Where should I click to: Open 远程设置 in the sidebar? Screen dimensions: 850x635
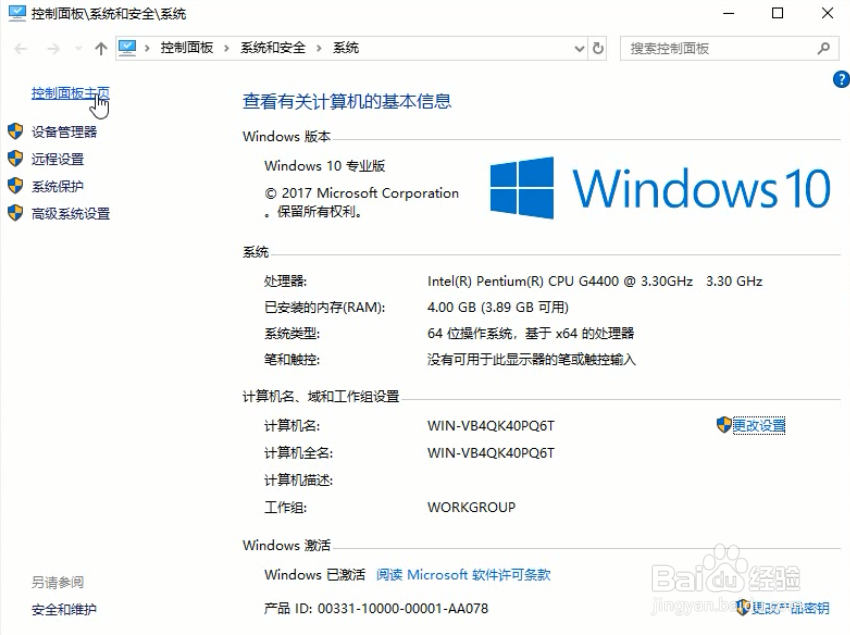pos(57,159)
